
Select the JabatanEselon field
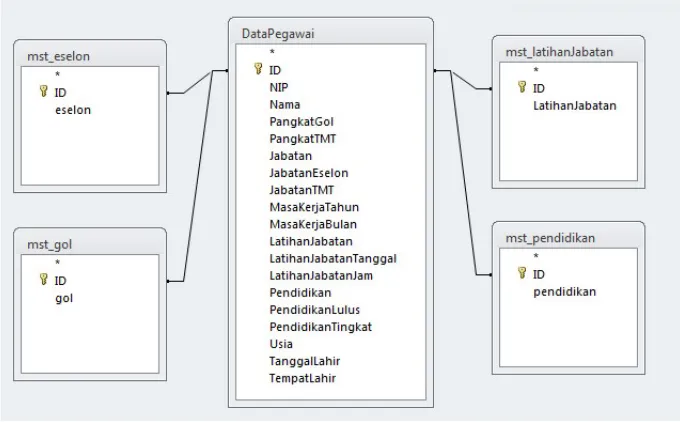[x=330, y=173]
